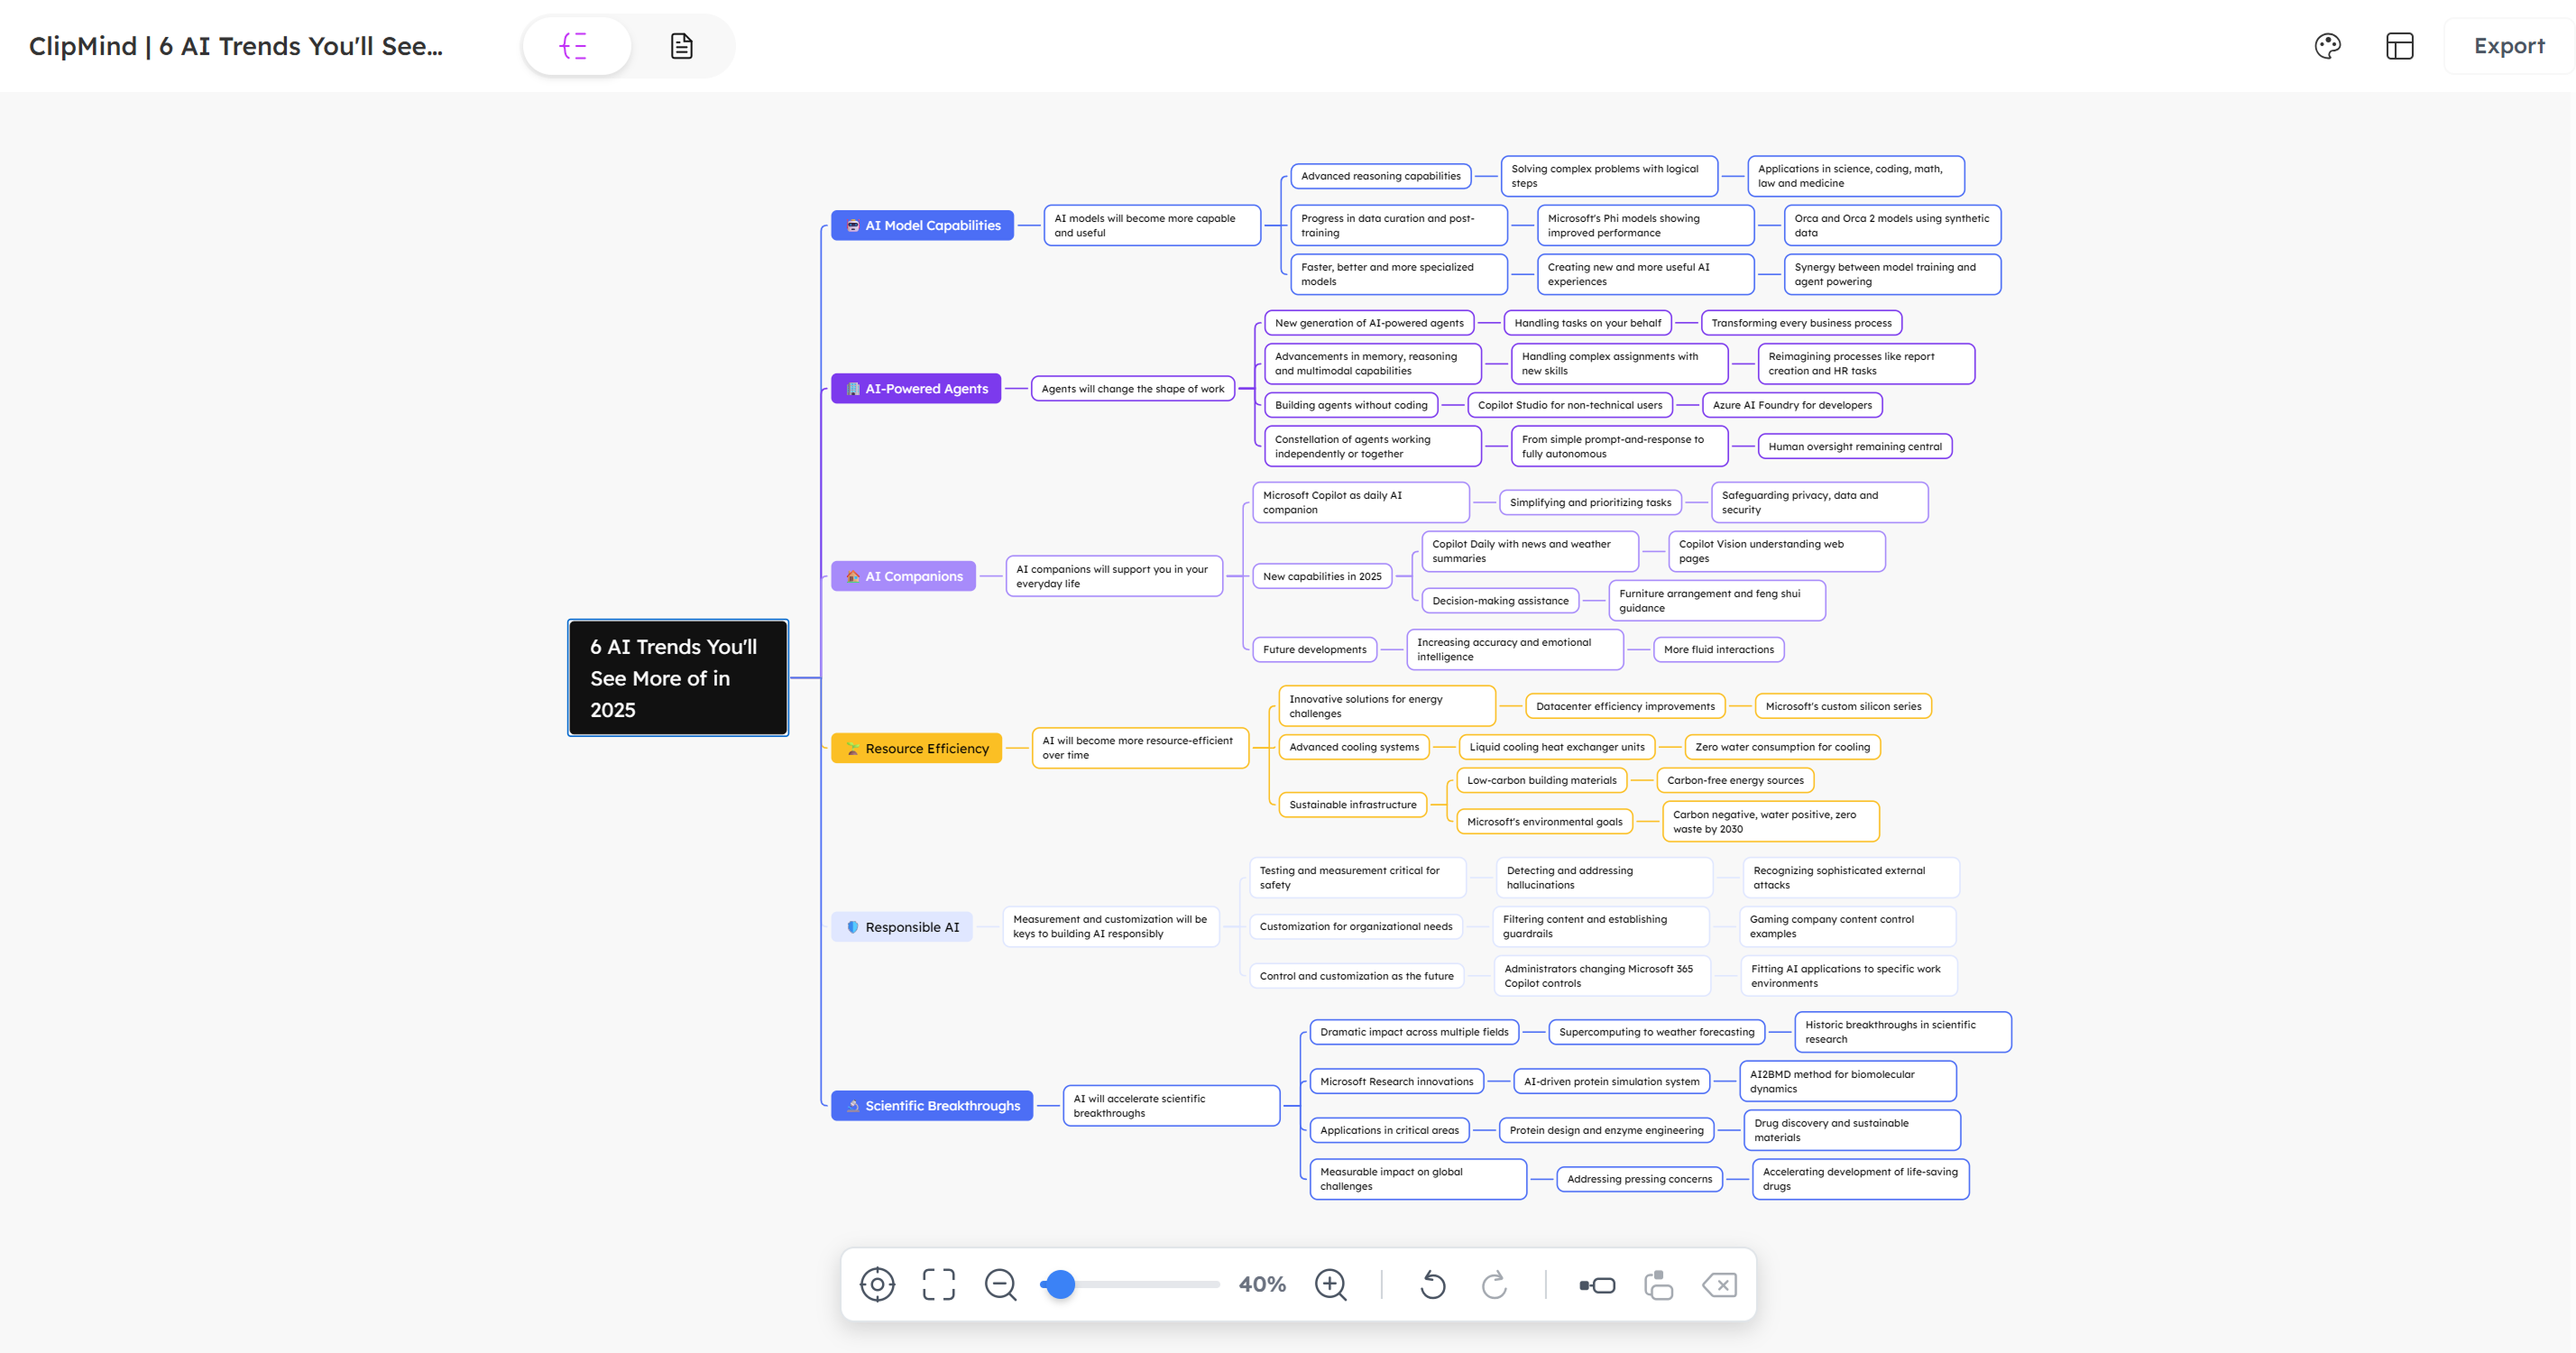Click the zoom in magnifier icon

(x=1330, y=1284)
